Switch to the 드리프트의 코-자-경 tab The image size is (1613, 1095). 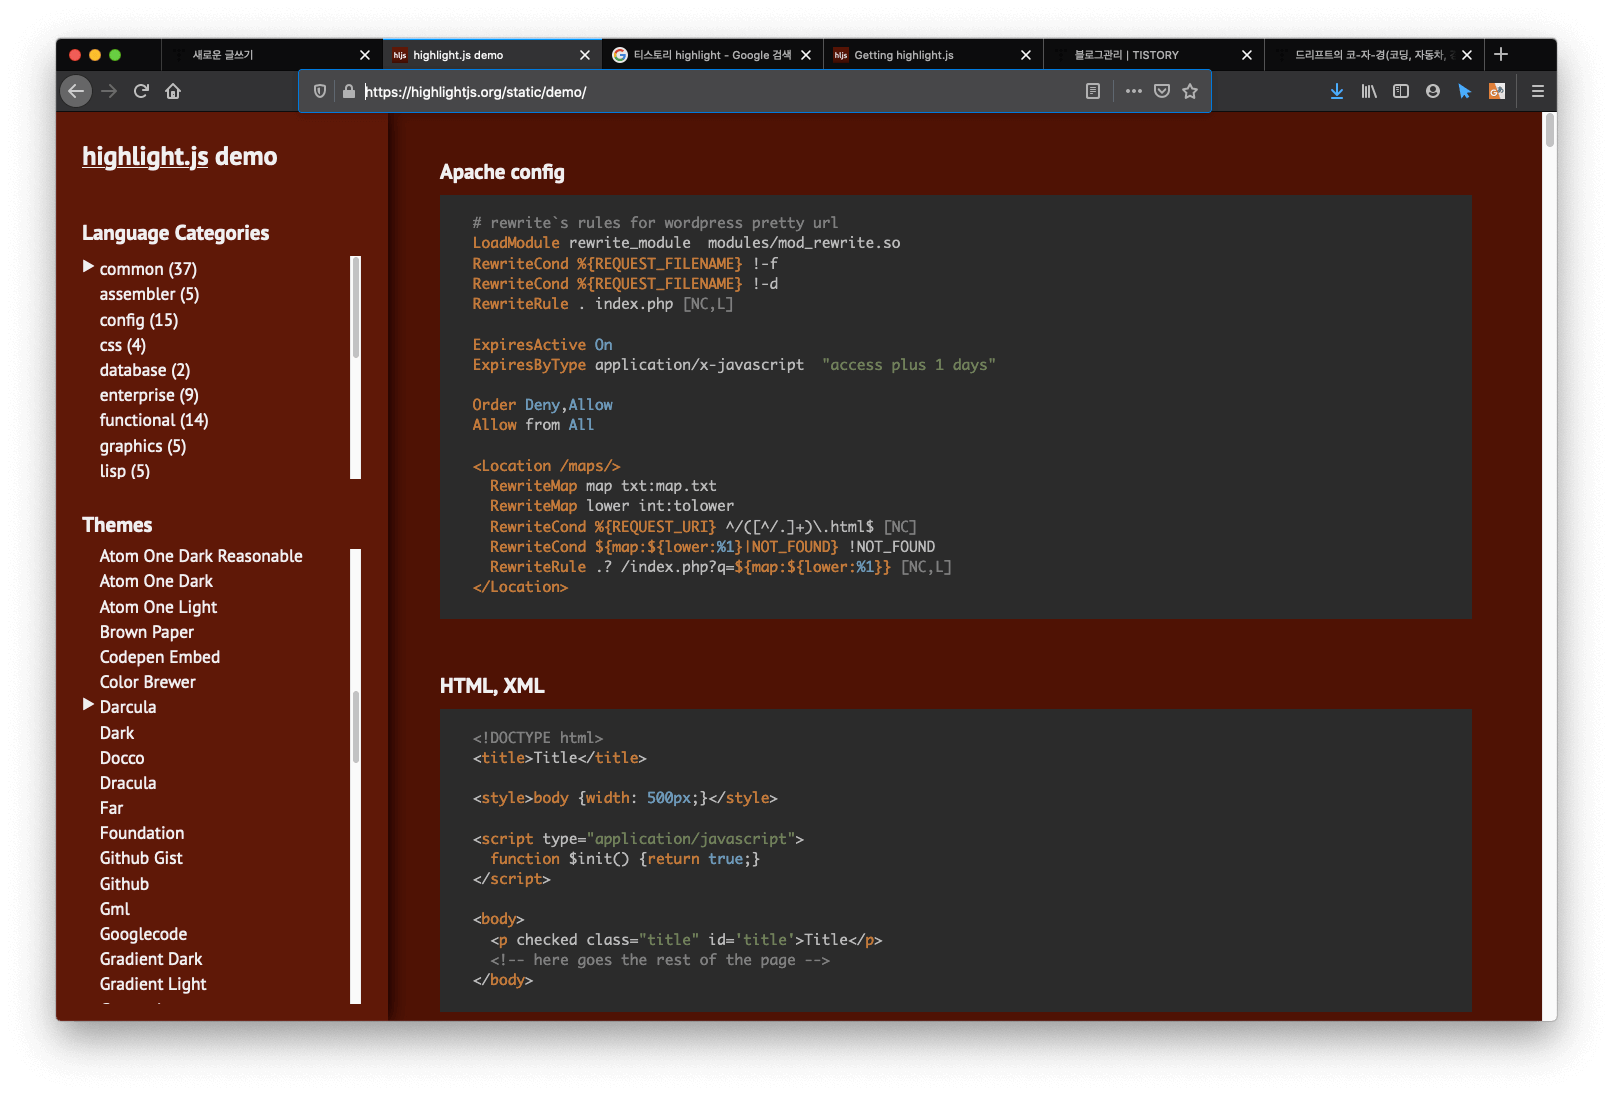coord(1375,55)
